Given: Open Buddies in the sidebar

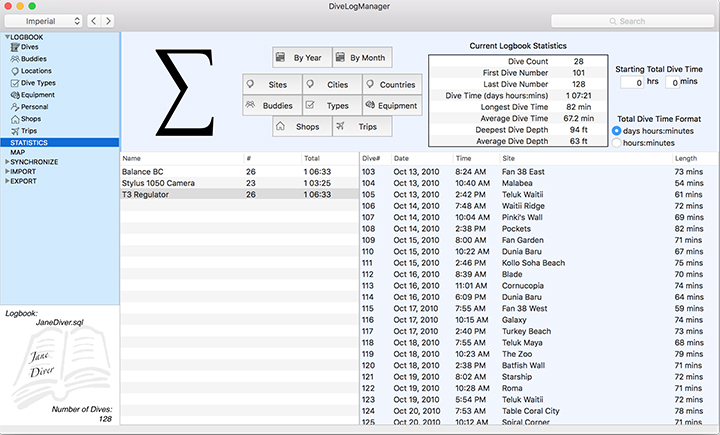Looking at the screenshot, I should (x=34, y=59).
